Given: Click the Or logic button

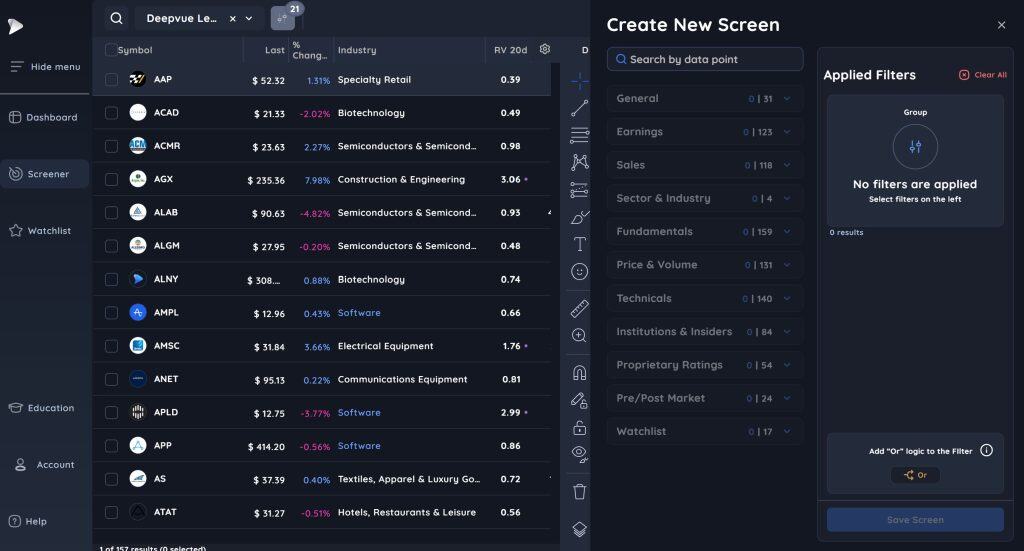Looking at the screenshot, I should [915, 475].
